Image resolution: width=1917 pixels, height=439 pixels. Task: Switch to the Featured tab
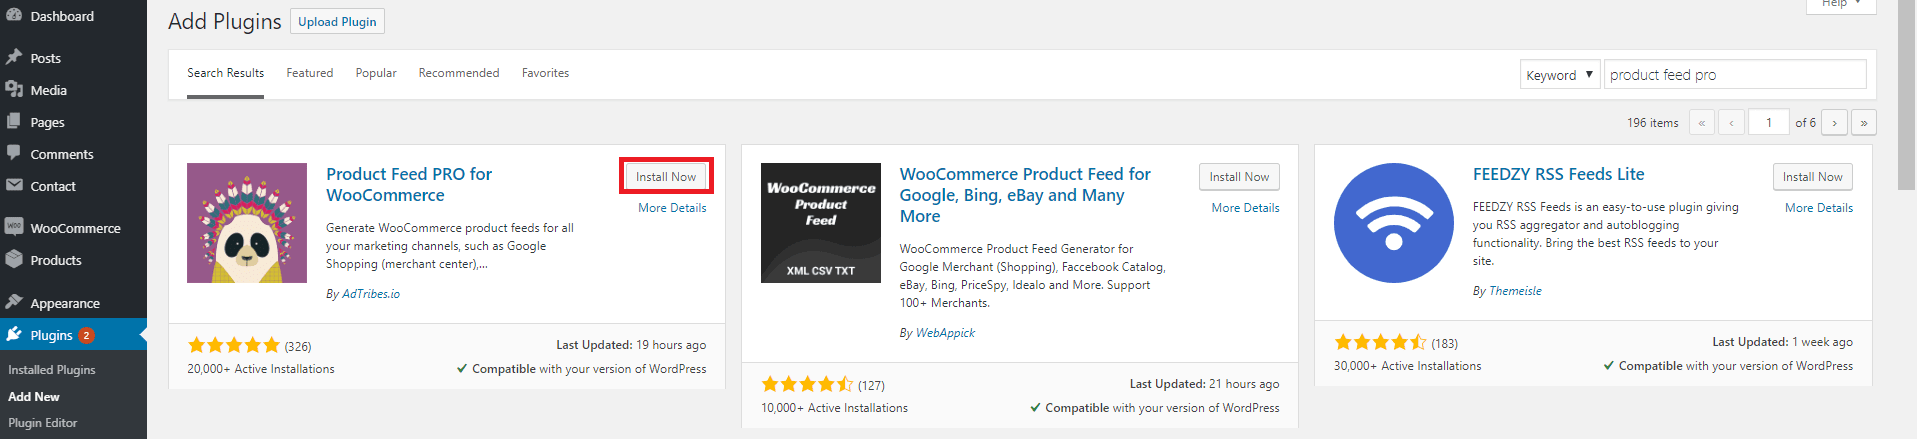(x=310, y=73)
